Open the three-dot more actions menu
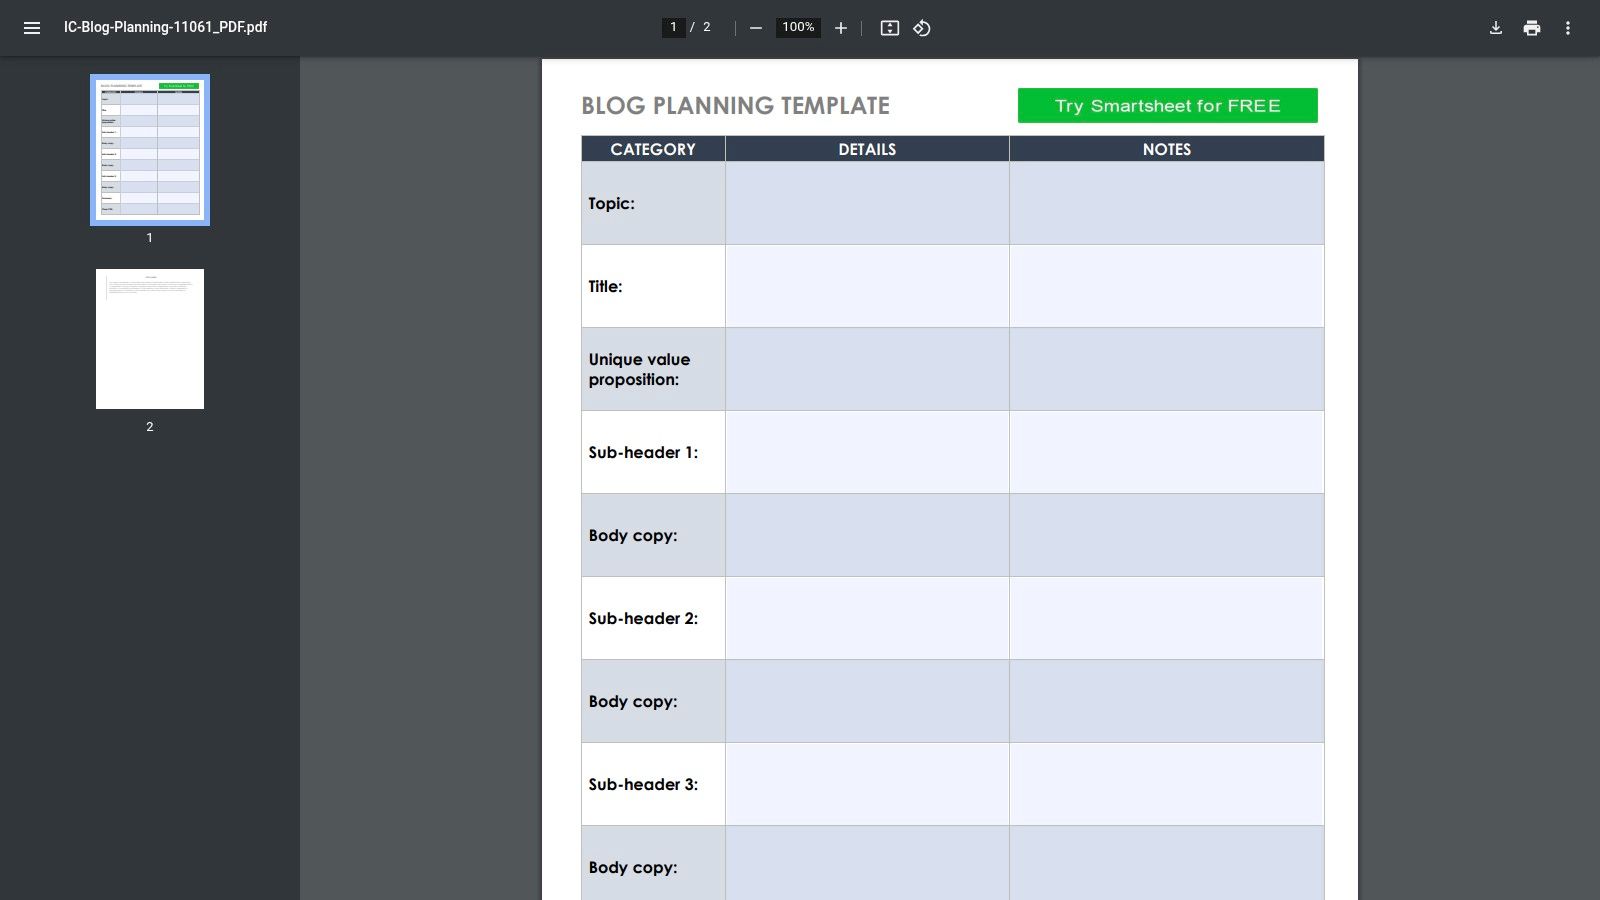The width and height of the screenshot is (1600, 900). coord(1568,28)
